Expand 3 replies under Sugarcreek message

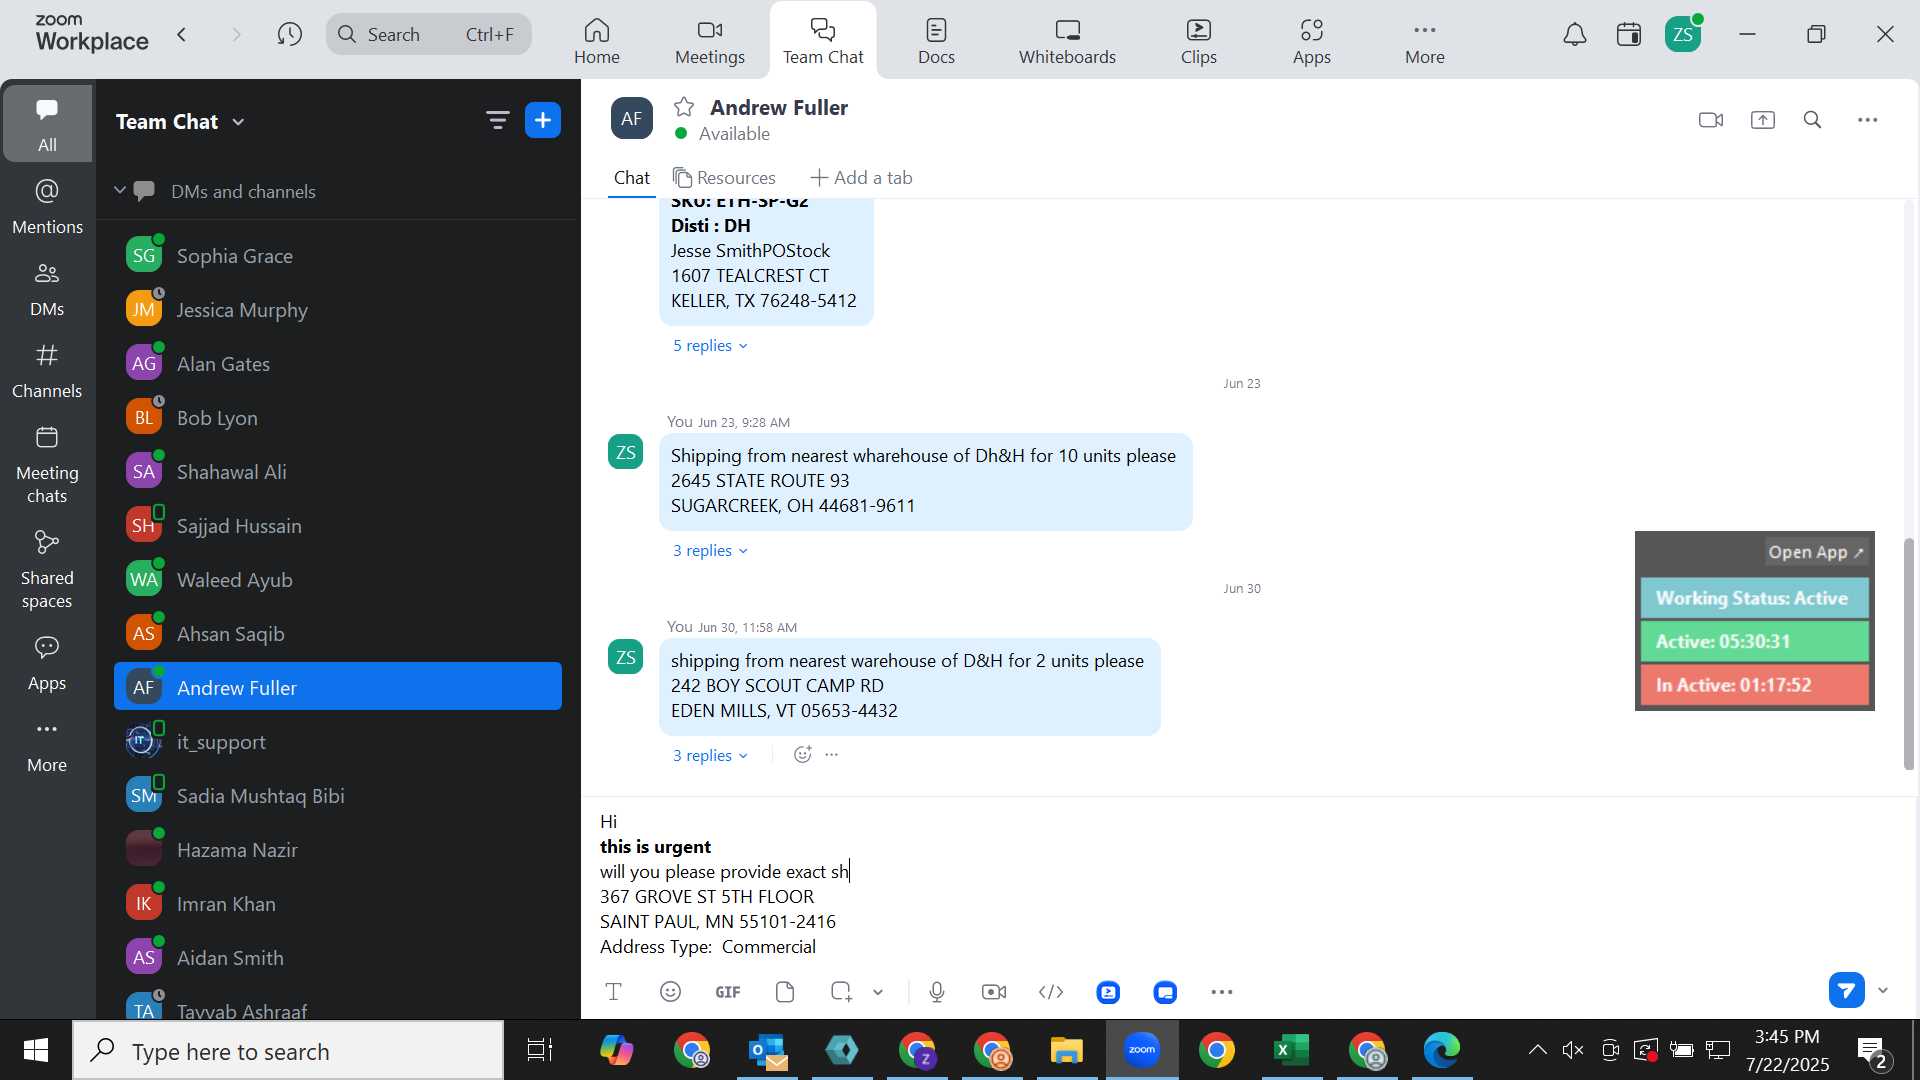(710, 551)
